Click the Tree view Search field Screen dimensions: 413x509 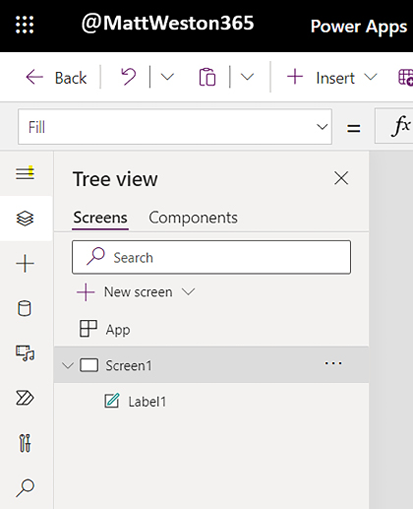(211, 257)
